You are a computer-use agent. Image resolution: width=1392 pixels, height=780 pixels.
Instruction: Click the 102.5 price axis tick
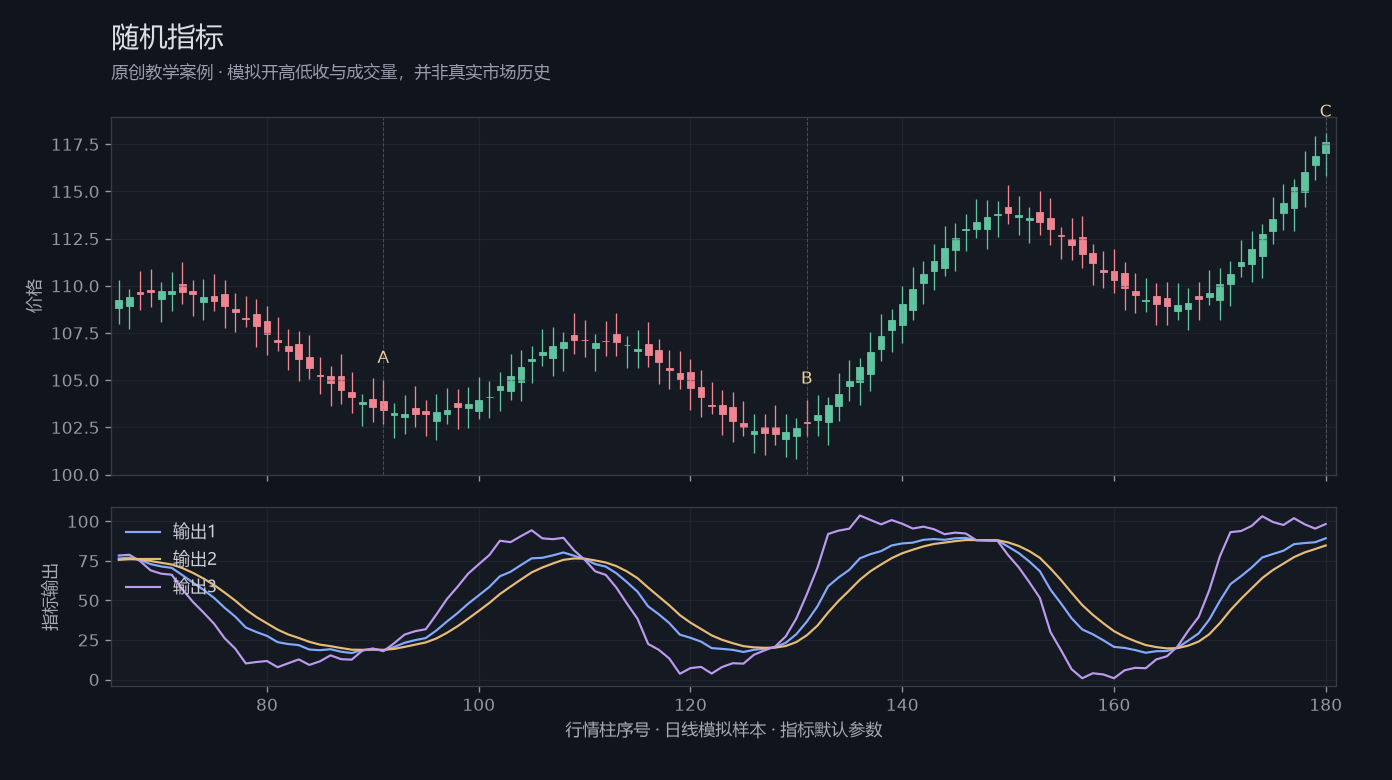point(75,428)
